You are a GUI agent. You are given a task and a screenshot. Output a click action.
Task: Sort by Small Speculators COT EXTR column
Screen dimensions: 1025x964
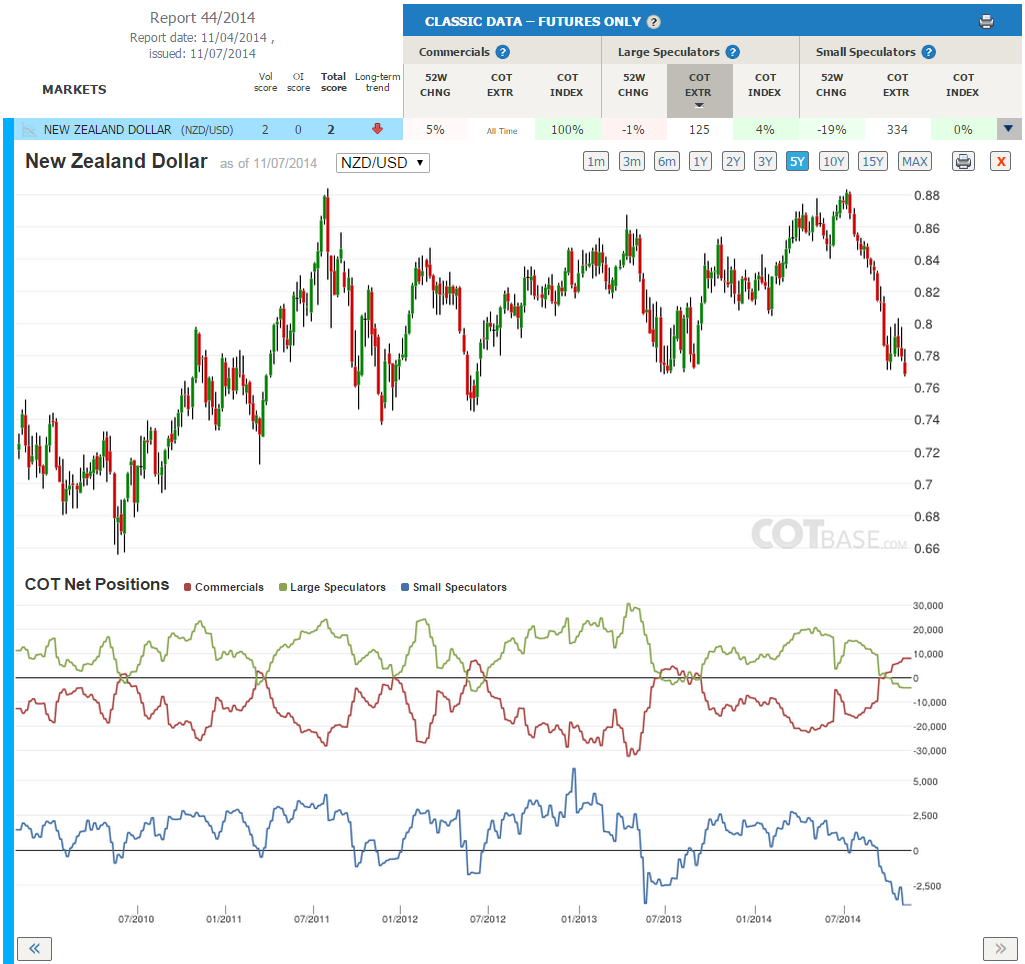[897, 85]
